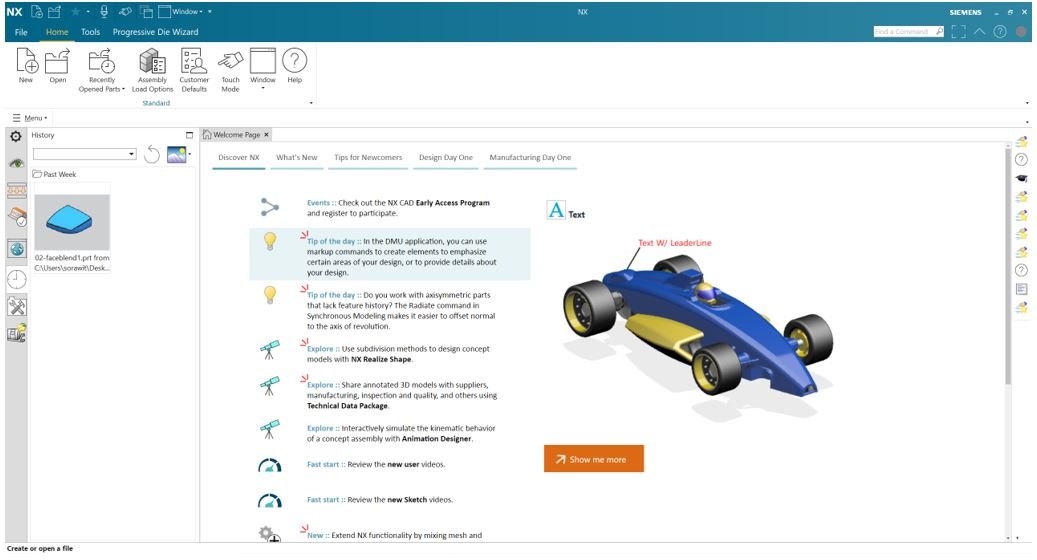This screenshot has width=1037, height=560.
Task: Minimize ribbon with the up chevron
Action: 979,31
